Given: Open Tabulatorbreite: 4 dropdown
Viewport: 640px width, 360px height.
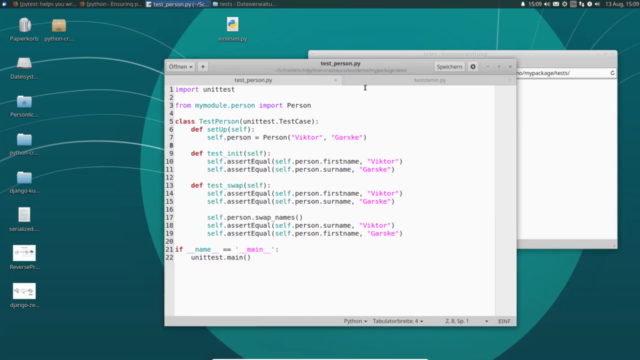Looking at the screenshot, I should (398, 321).
